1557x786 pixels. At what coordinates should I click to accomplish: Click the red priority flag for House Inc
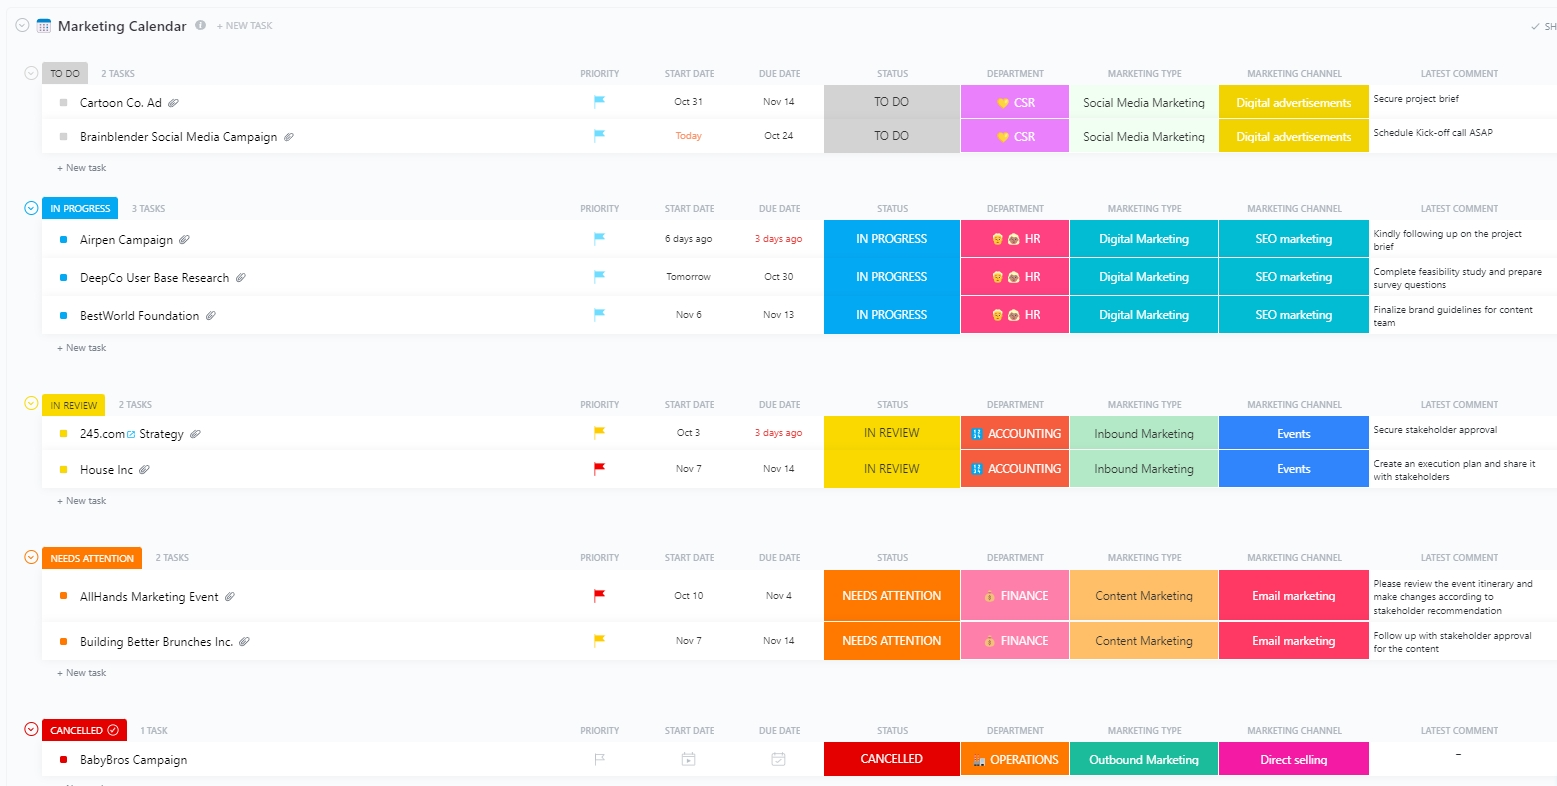pos(599,468)
